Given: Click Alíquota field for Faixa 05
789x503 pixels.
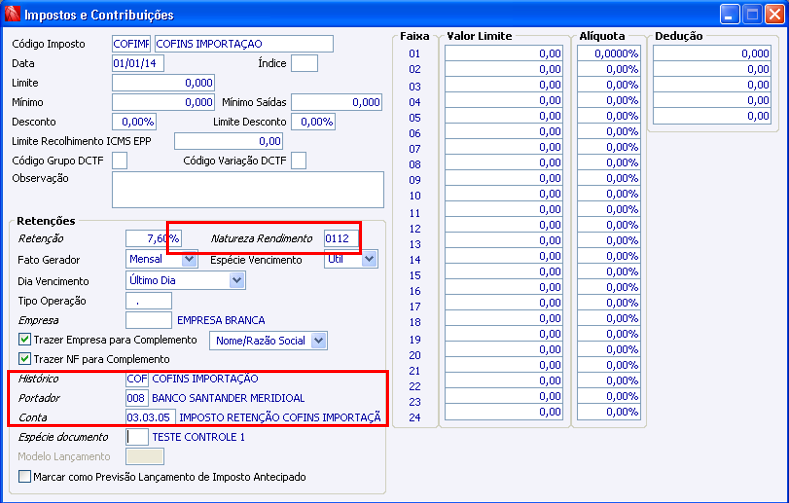Looking at the screenshot, I should [x=609, y=116].
